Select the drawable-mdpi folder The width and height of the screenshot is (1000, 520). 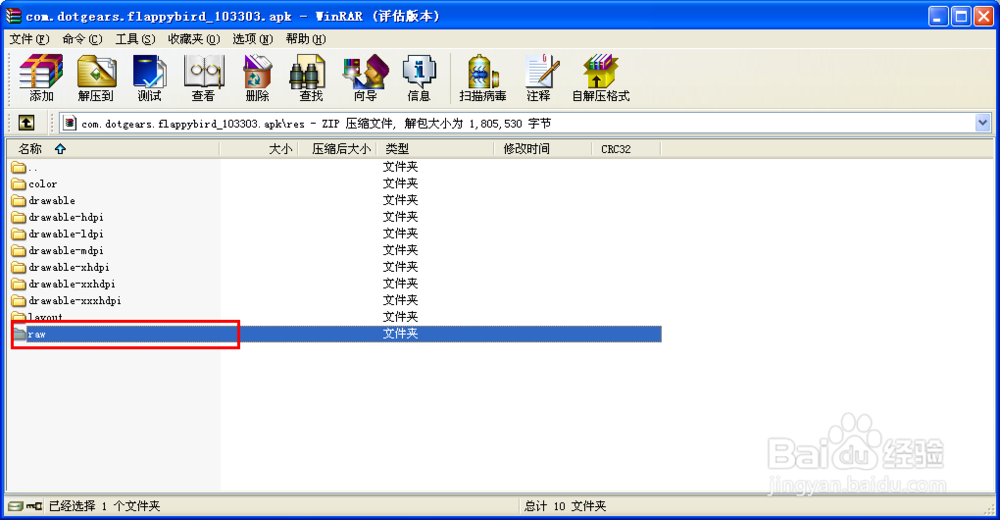57,250
